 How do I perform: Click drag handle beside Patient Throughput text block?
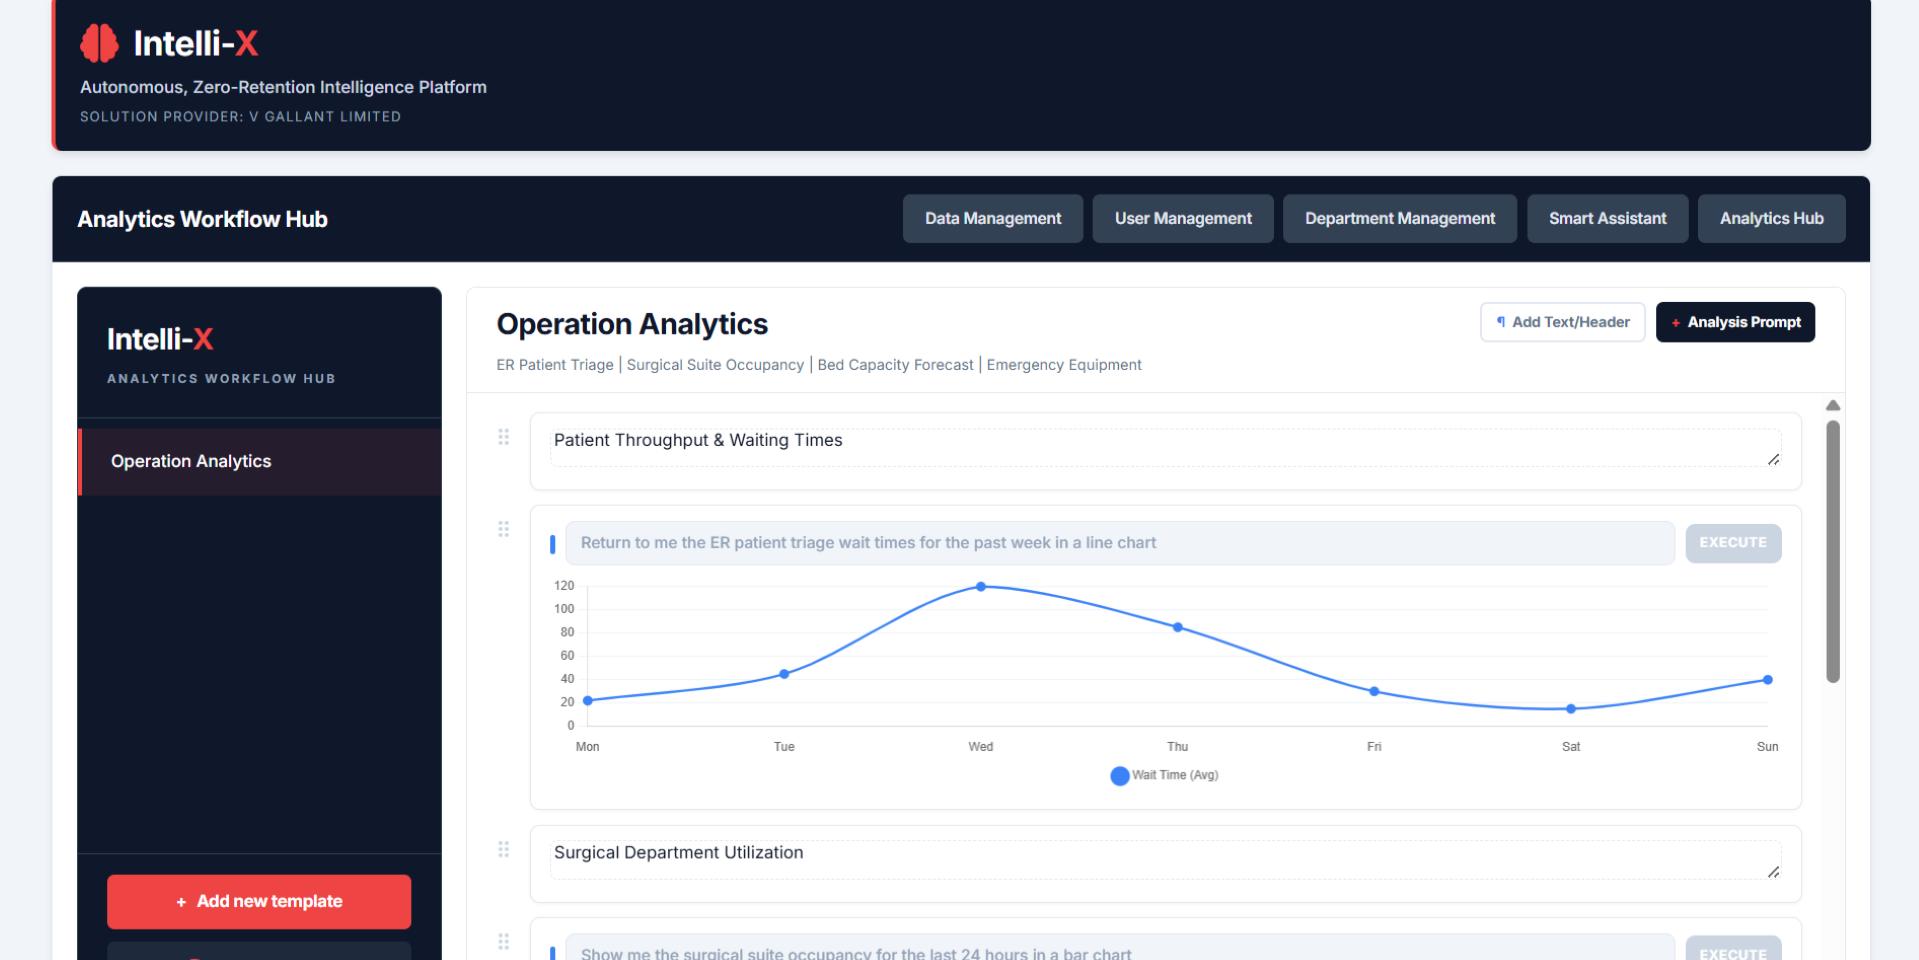(x=504, y=437)
